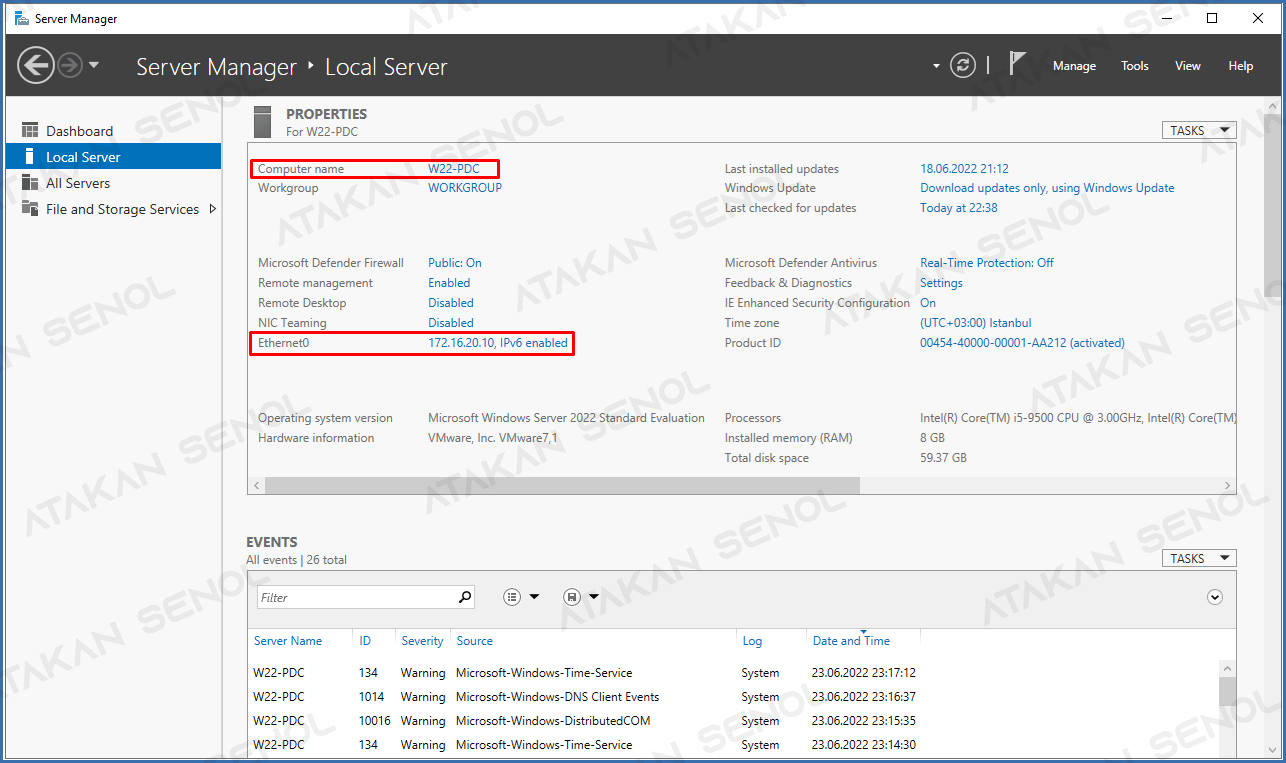Screen dimensions: 1286x763
Task: Click Today at 22:38 link
Action: [x=959, y=208]
